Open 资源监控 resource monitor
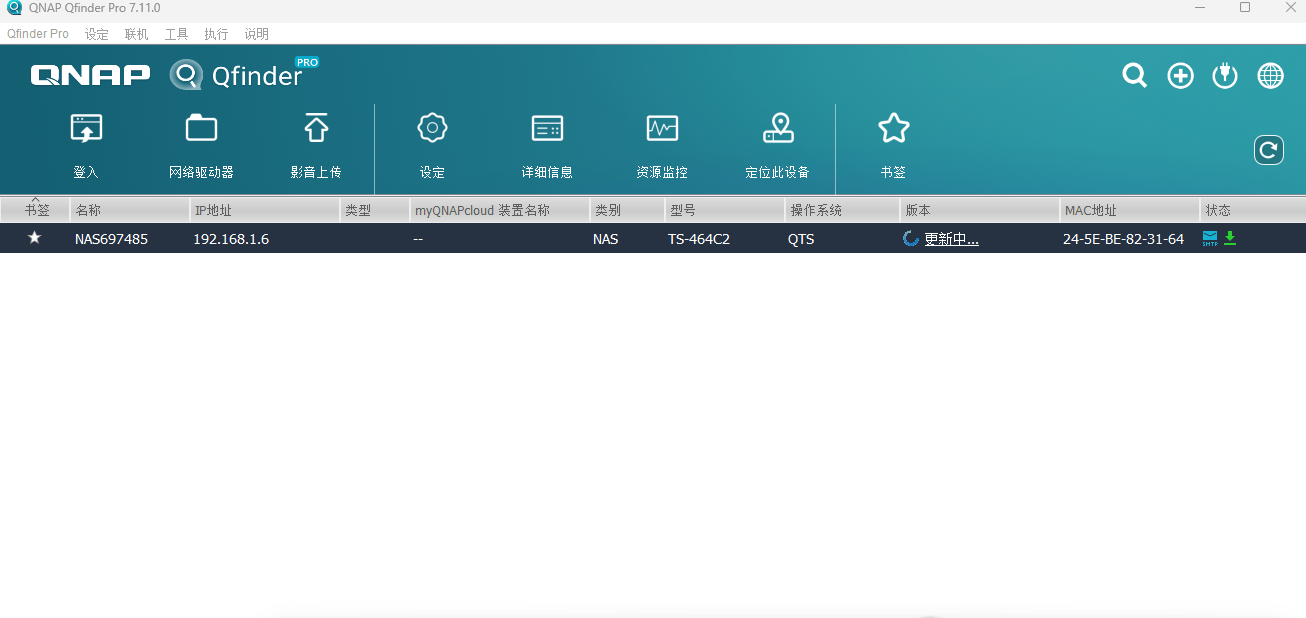 click(662, 147)
